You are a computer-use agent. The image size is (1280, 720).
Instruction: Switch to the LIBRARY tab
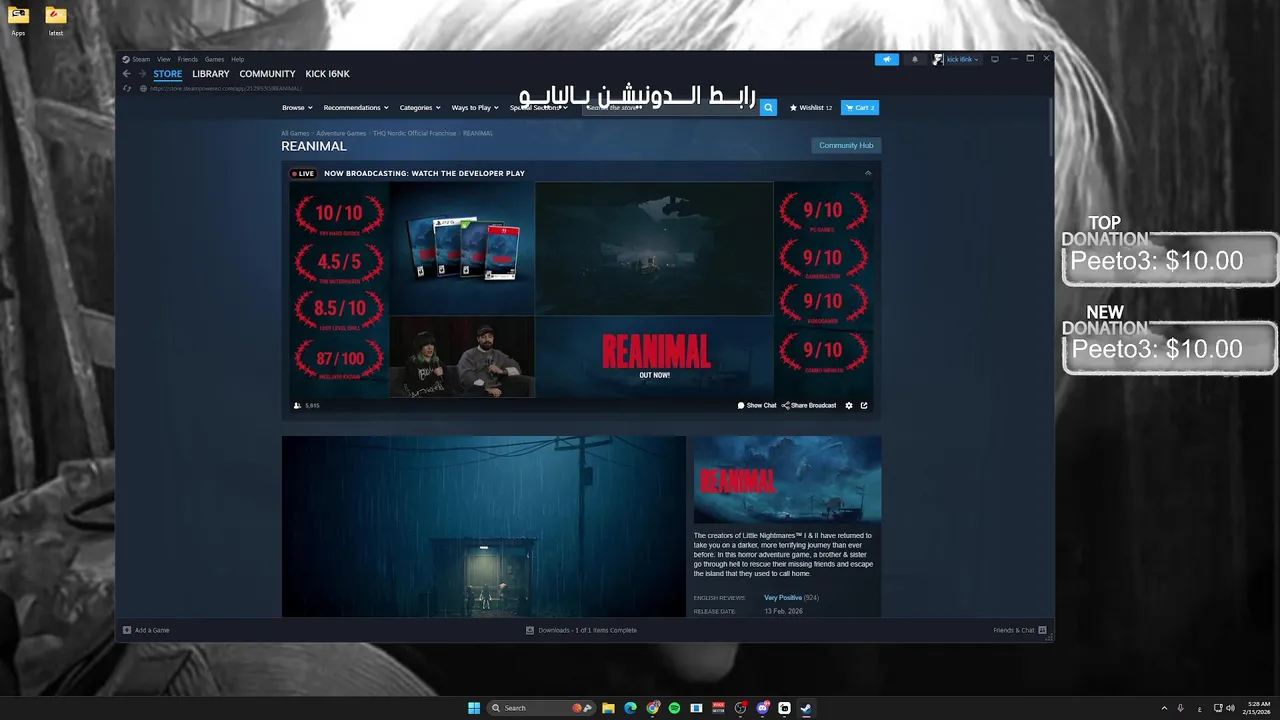coord(211,74)
